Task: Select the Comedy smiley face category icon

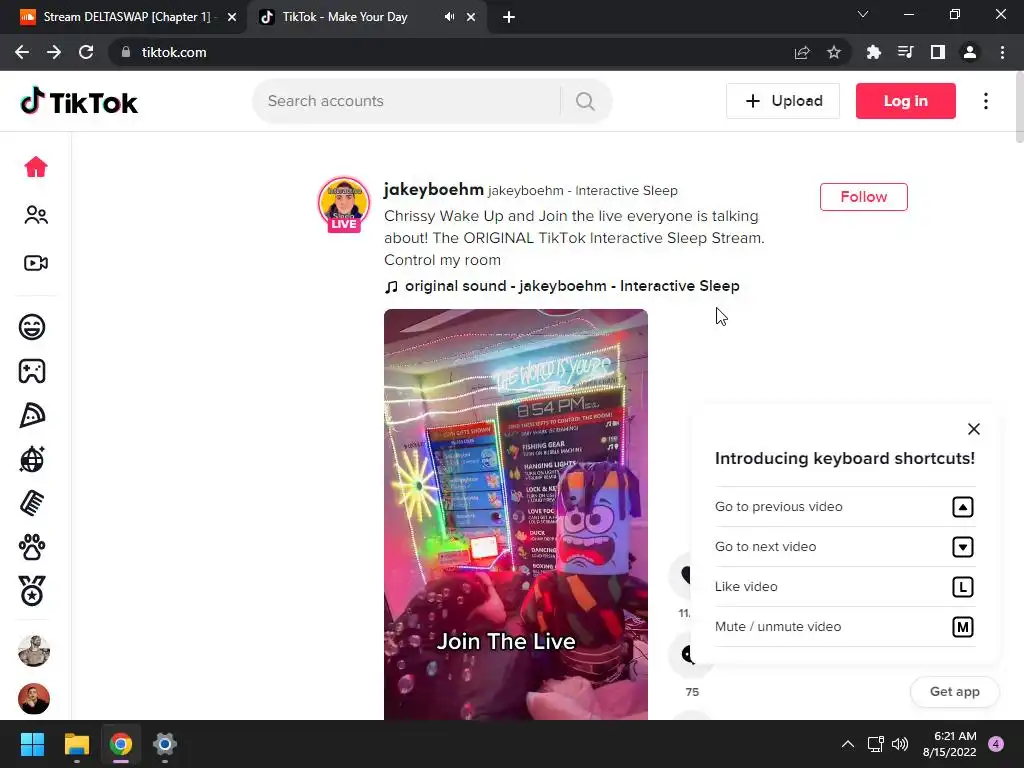Action: pos(32,327)
